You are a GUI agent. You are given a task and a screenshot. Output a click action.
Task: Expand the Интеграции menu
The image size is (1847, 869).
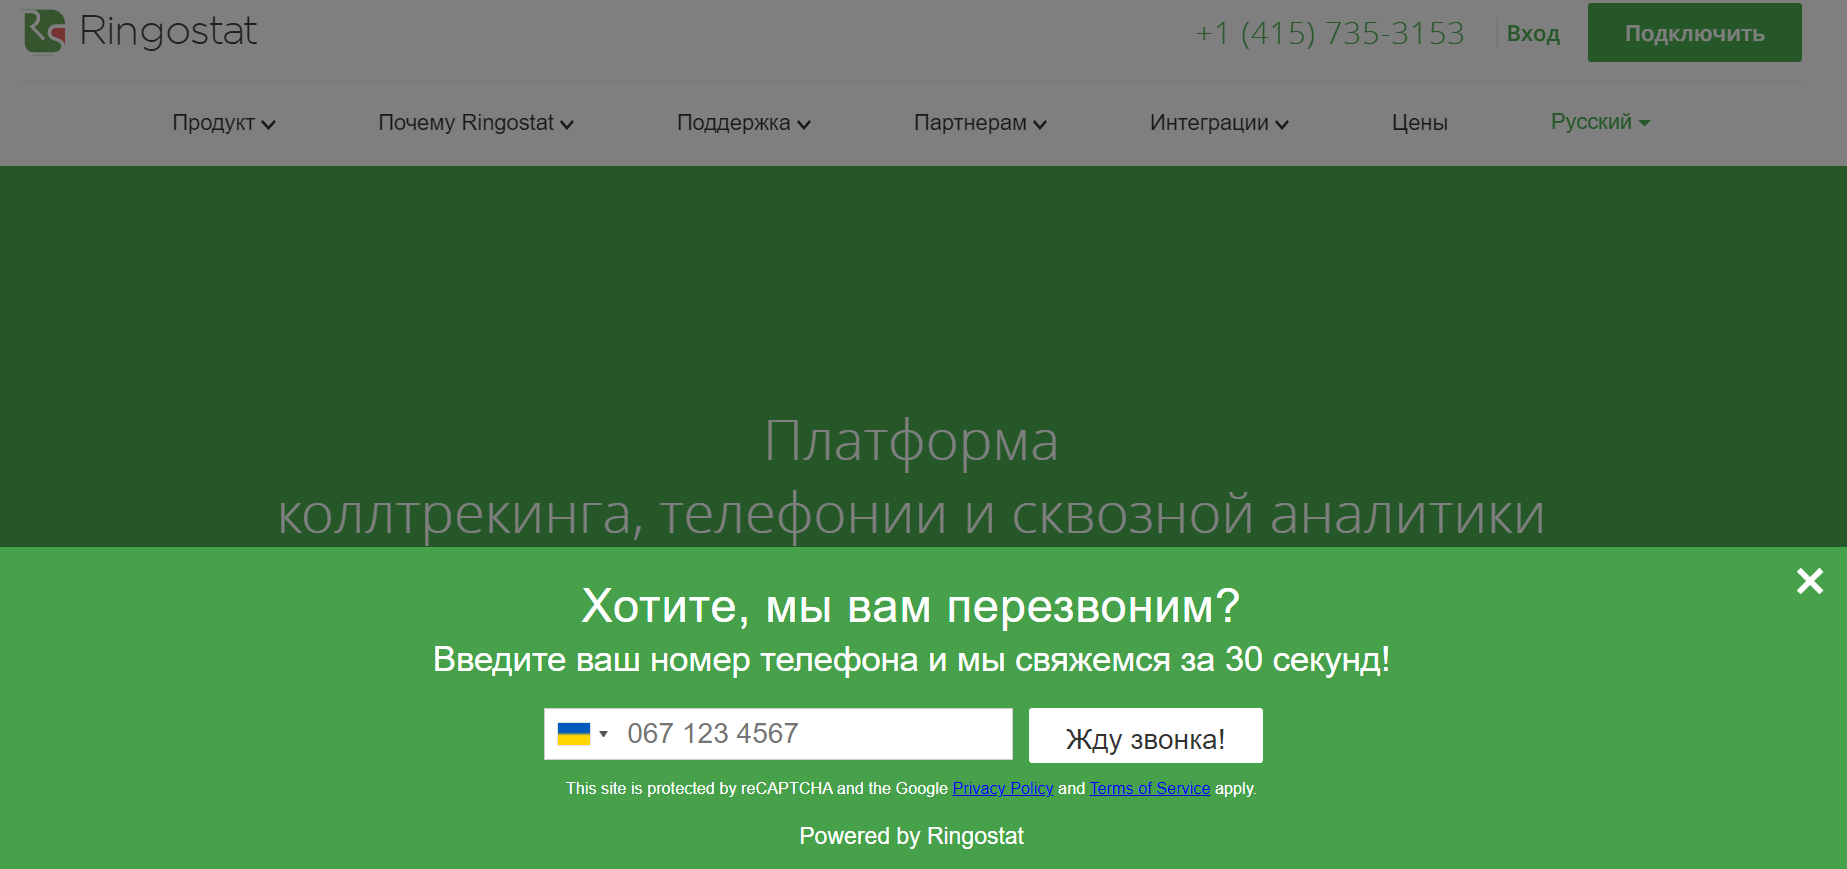pos(1219,123)
